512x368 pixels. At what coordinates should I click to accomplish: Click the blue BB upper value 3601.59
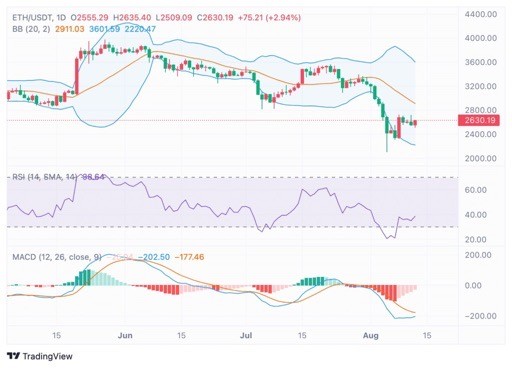click(x=104, y=29)
